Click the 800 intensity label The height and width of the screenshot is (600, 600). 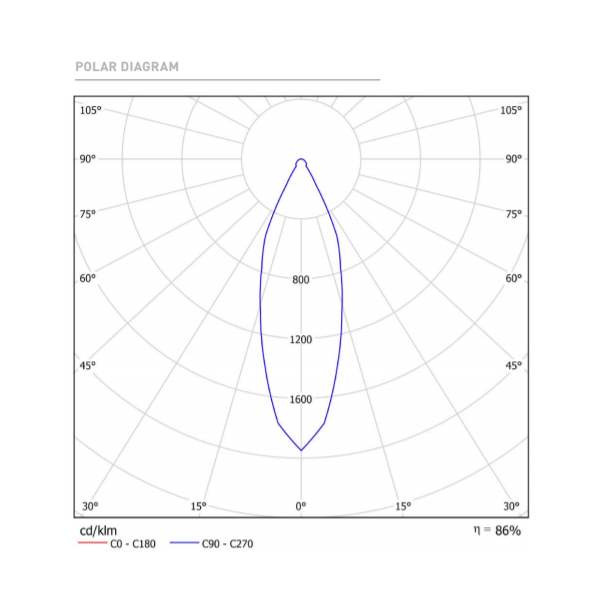(301, 280)
